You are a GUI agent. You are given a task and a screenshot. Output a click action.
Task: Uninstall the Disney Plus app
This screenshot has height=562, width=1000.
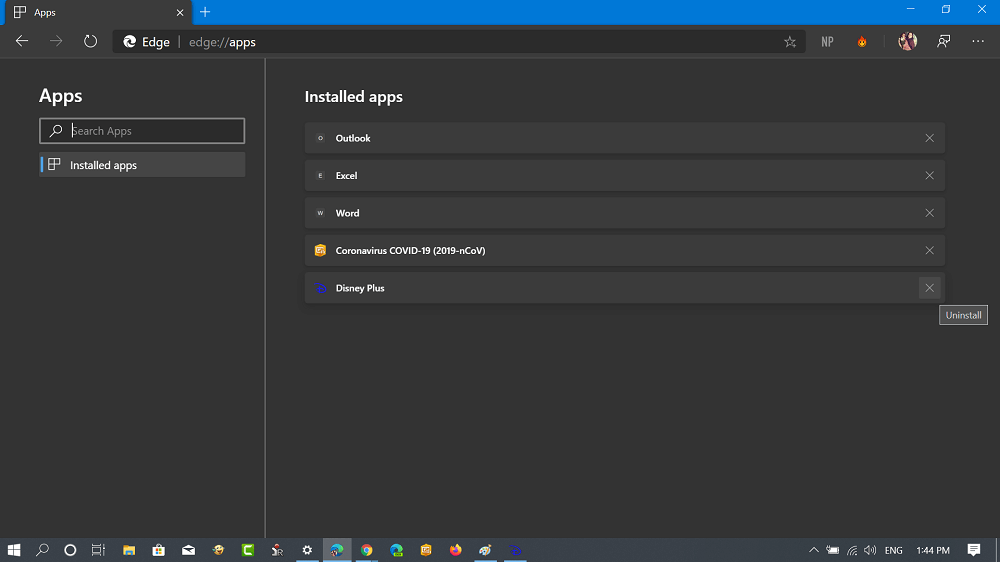(929, 288)
